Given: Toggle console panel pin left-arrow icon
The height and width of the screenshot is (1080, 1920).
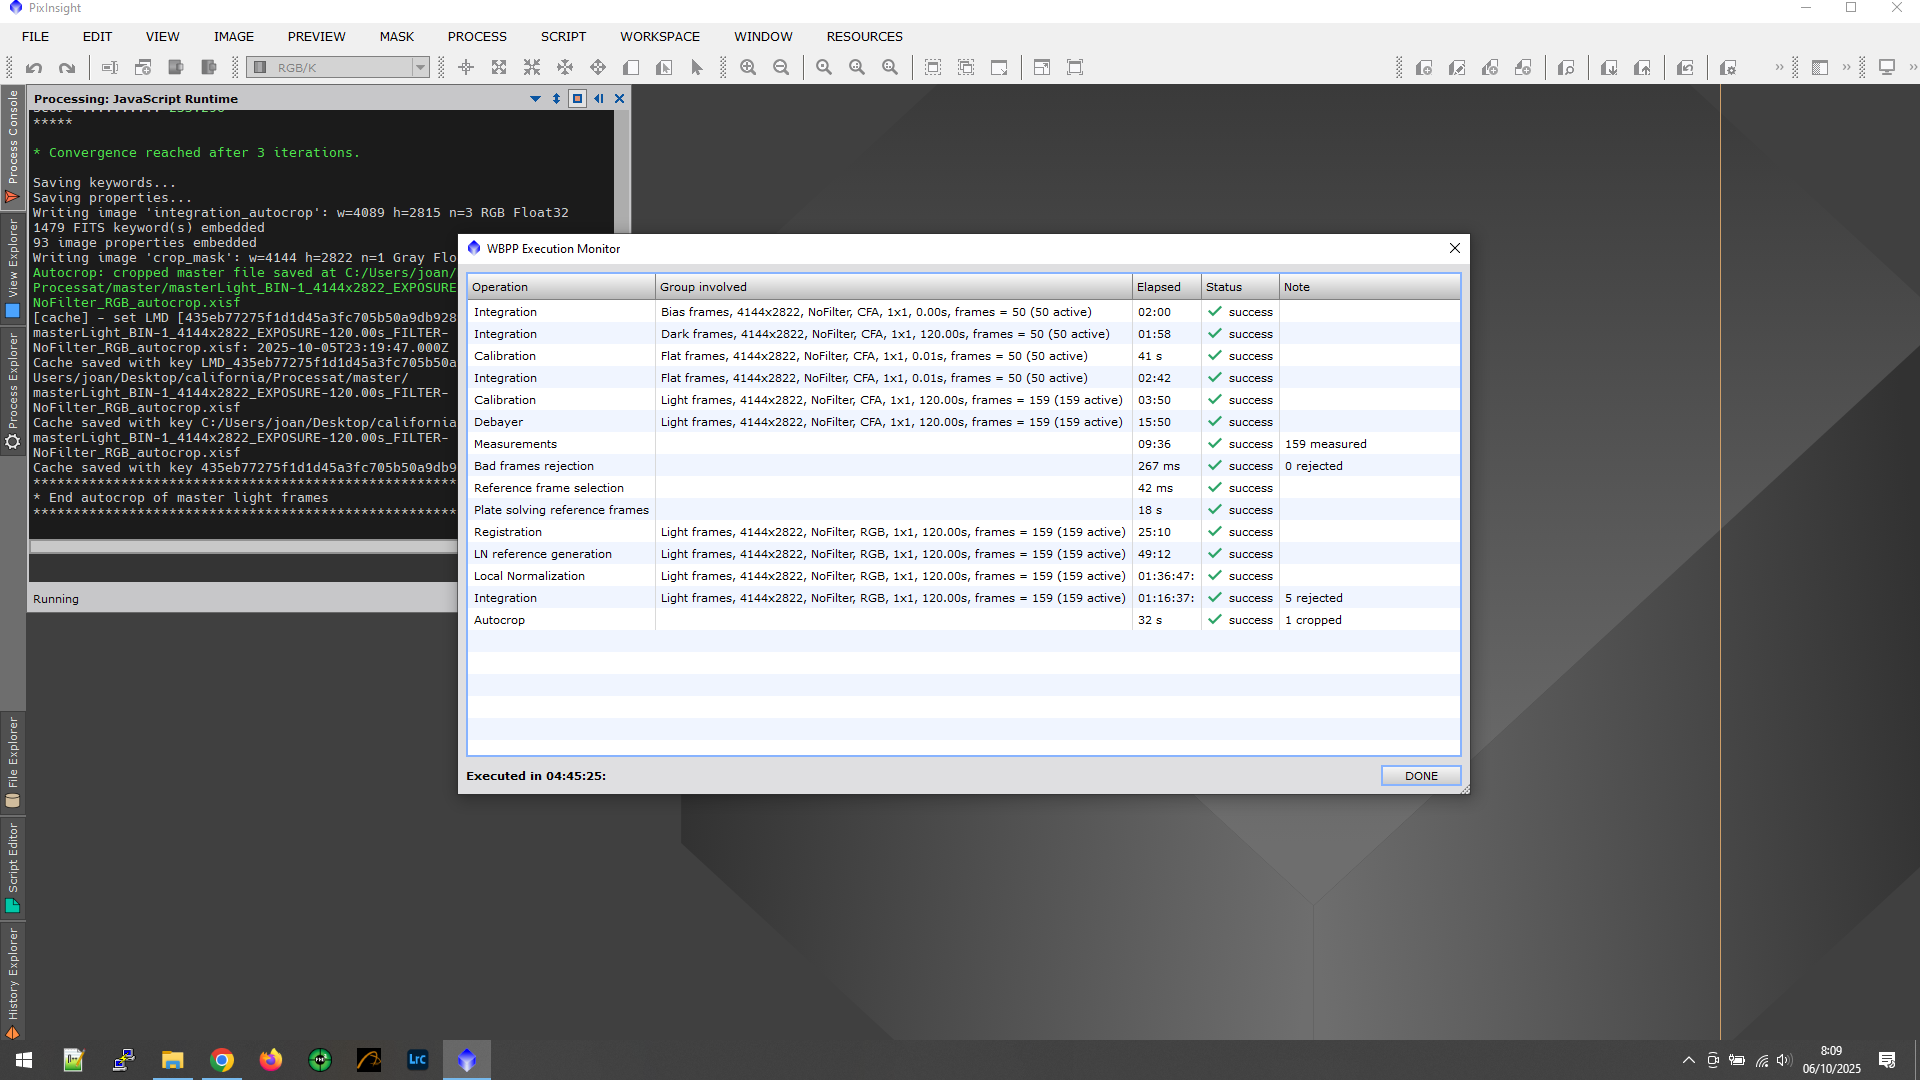Looking at the screenshot, I should [x=598, y=99].
